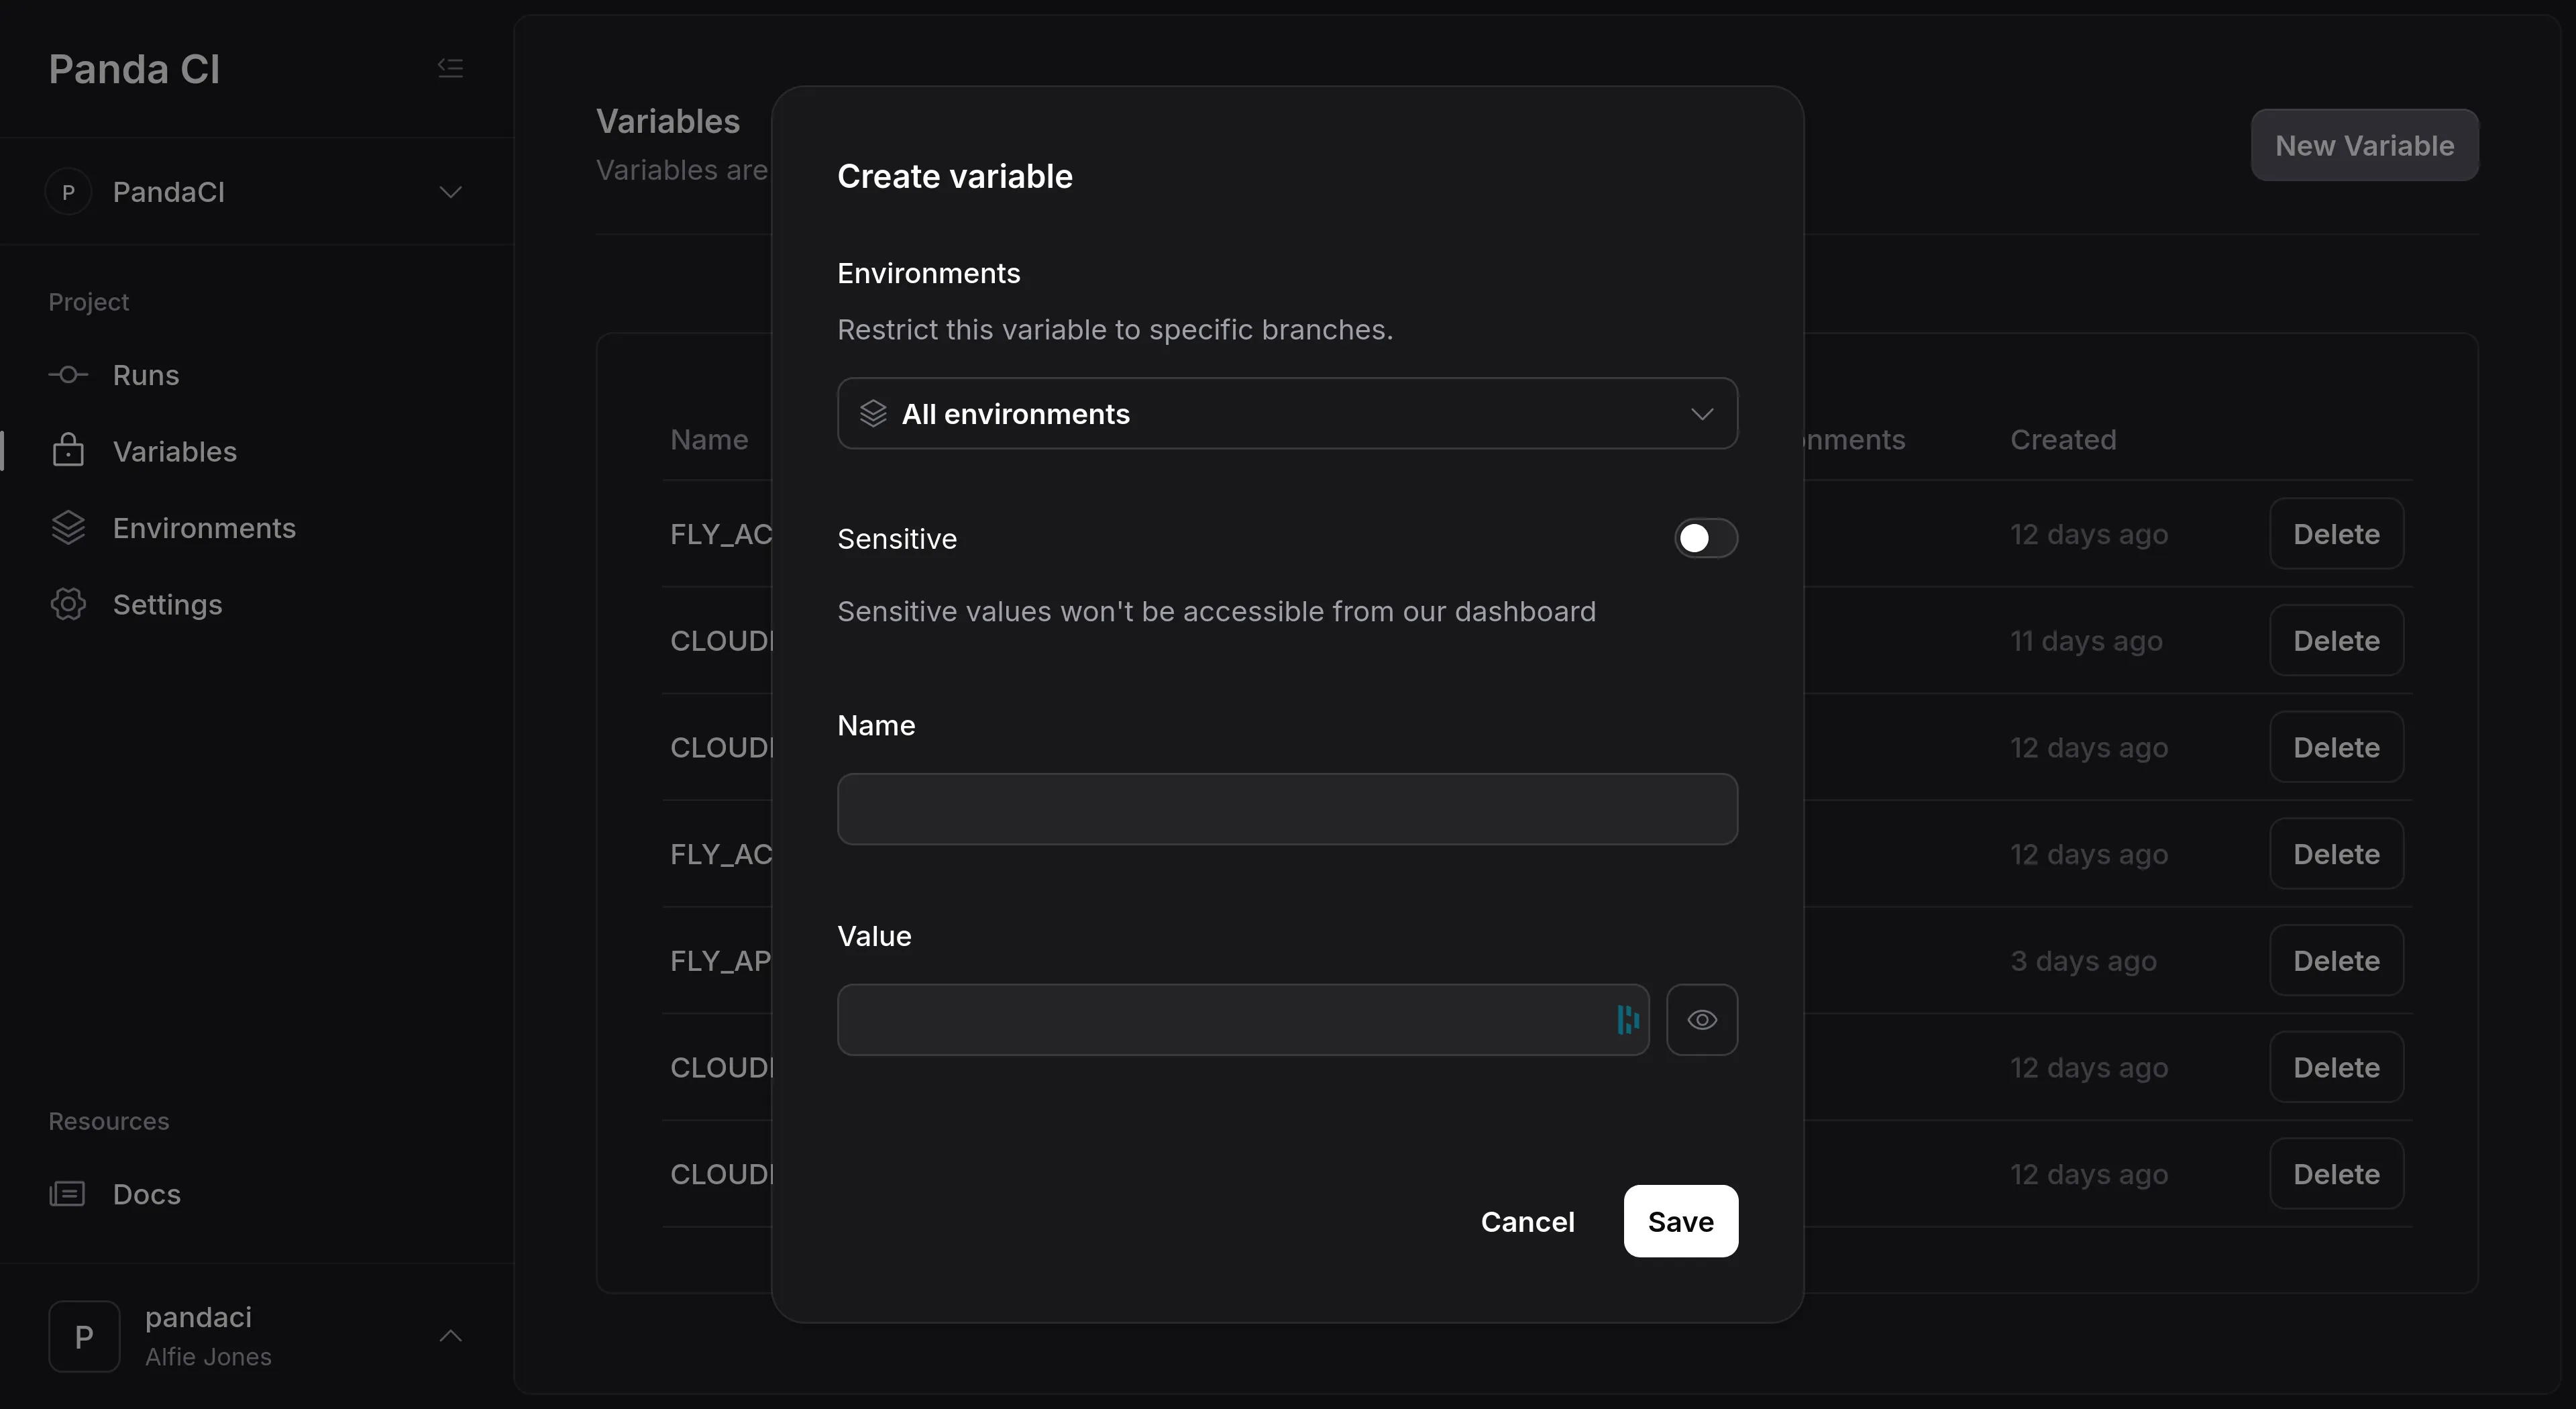This screenshot has width=2576, height=1409.
Task: Click the Docs page icon in Resources
Action: 68,1194
